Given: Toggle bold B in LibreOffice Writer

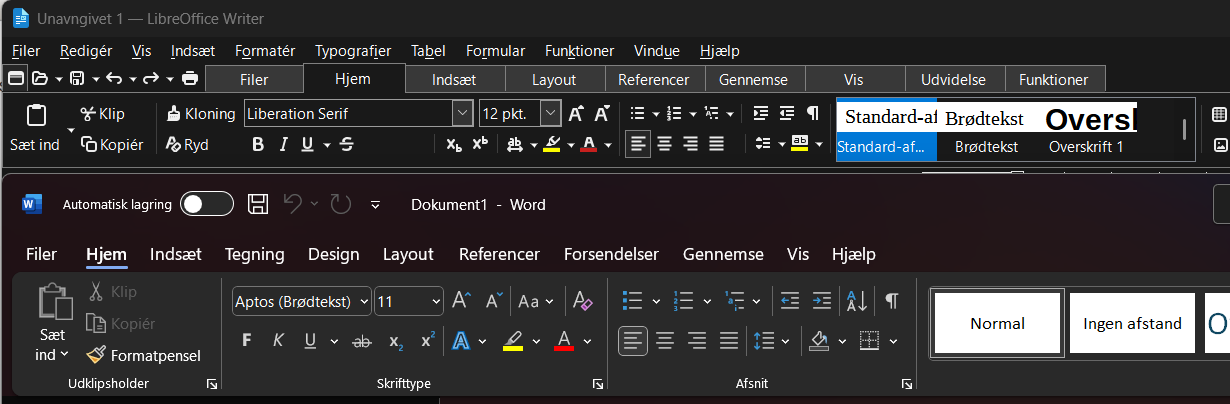Looking at the screenshot, I should click(258, 145).
